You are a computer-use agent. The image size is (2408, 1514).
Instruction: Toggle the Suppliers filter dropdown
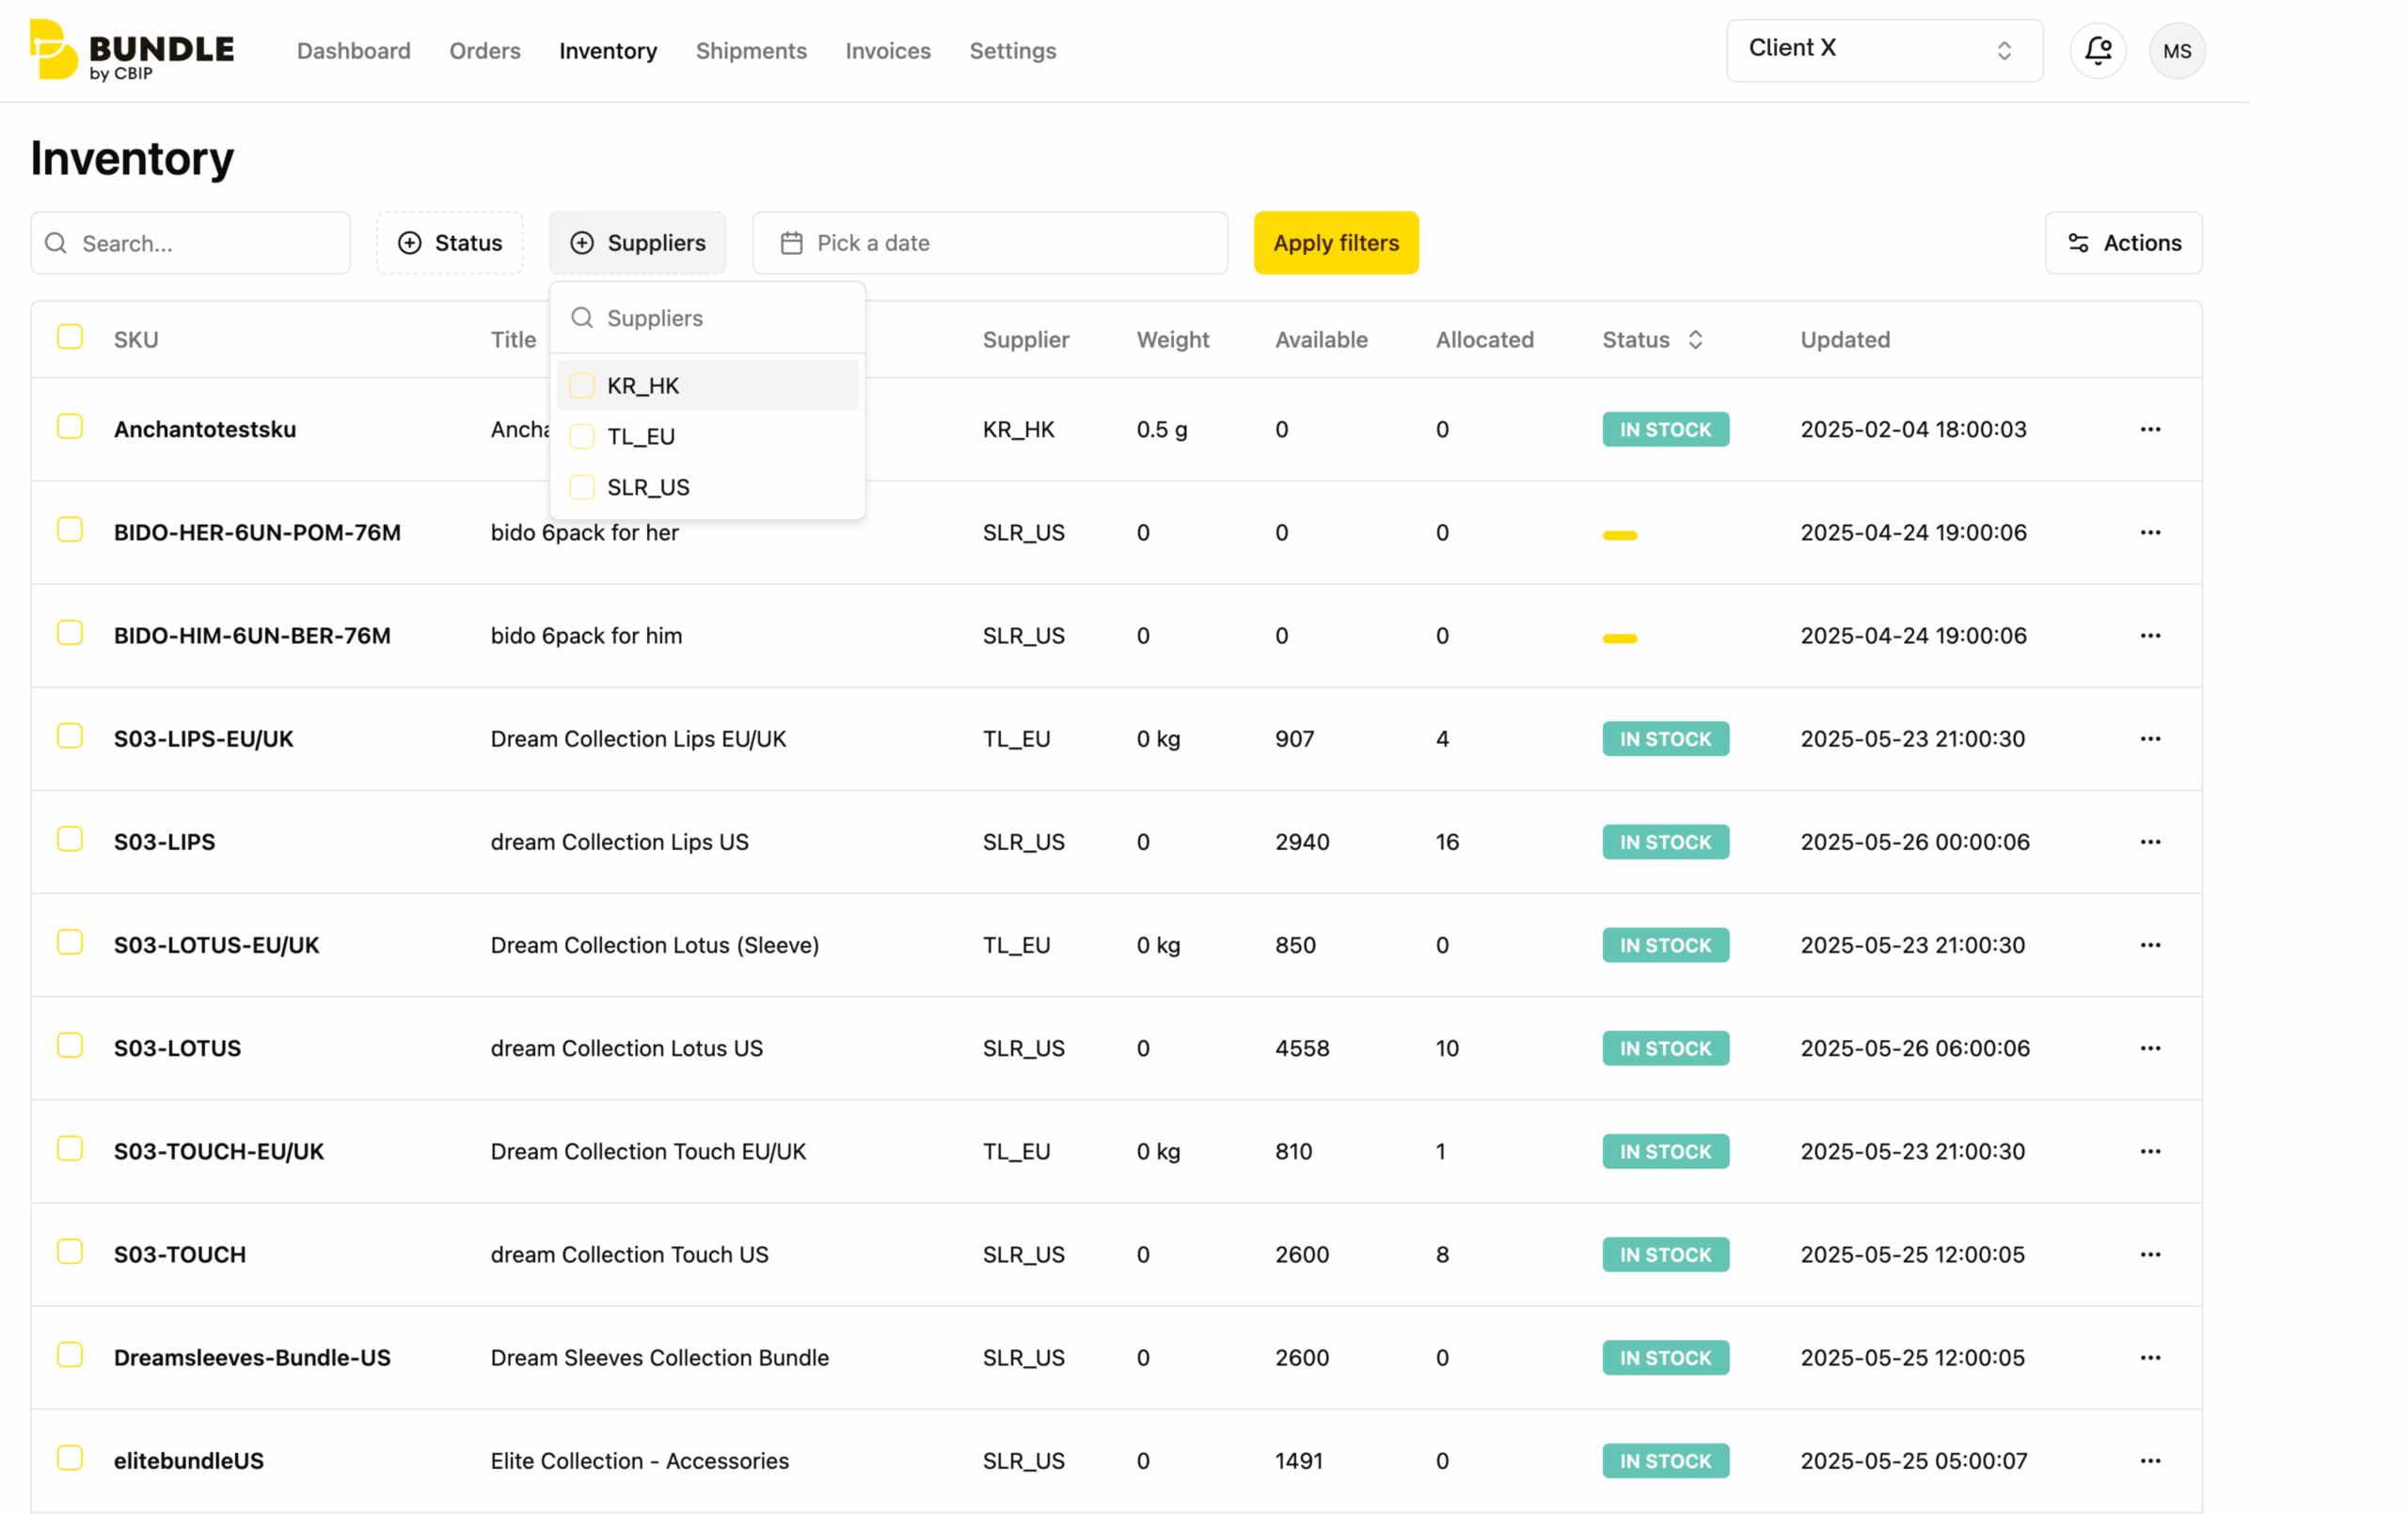coord(637,242)
